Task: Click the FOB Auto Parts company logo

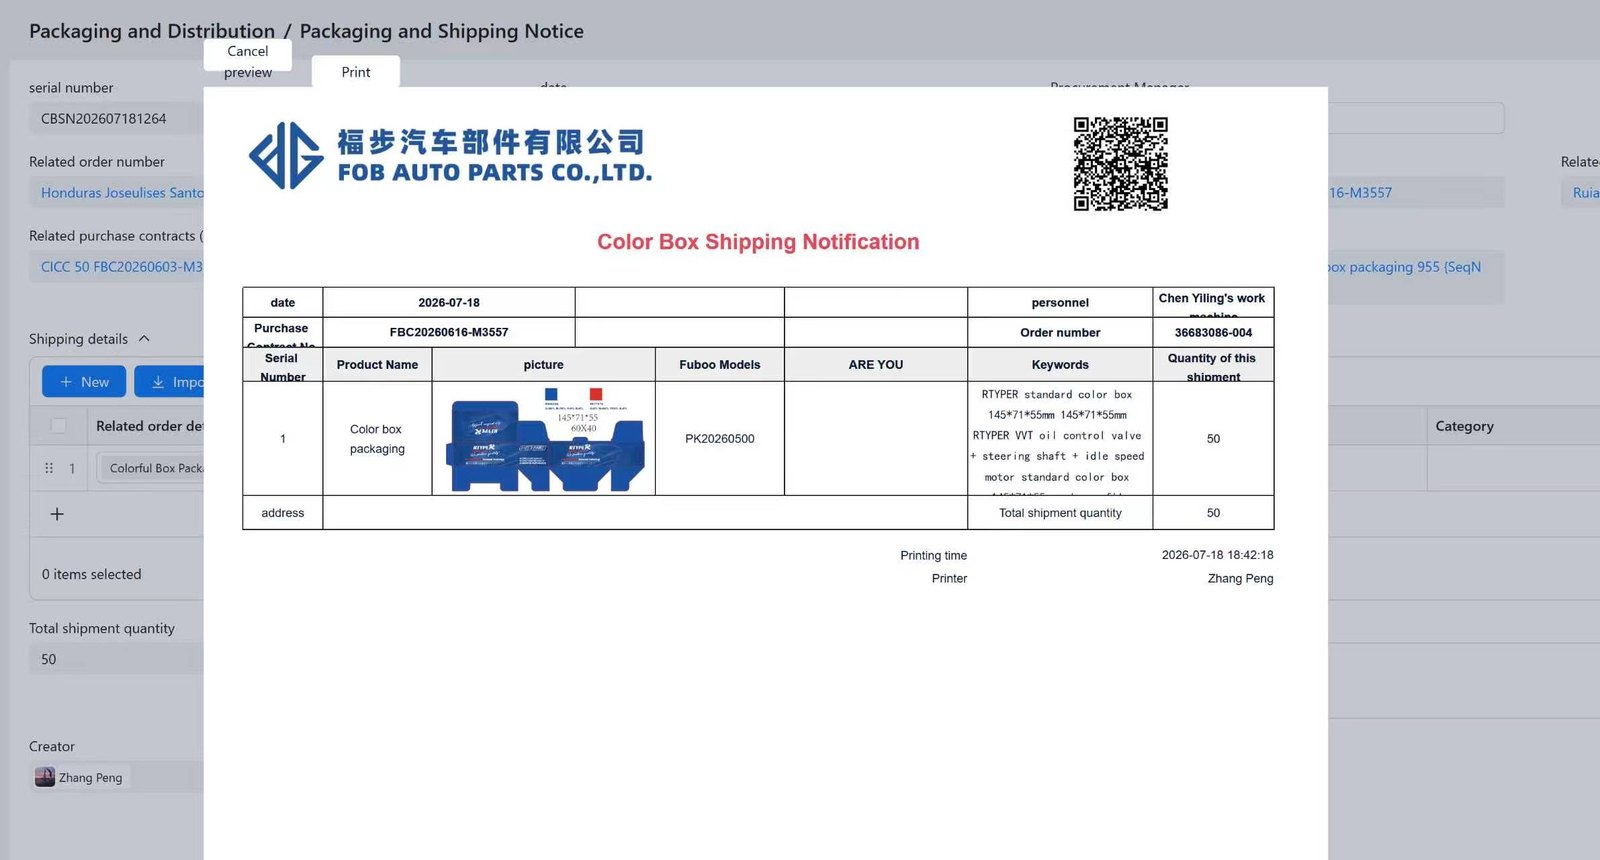Action: pos(450,156)
